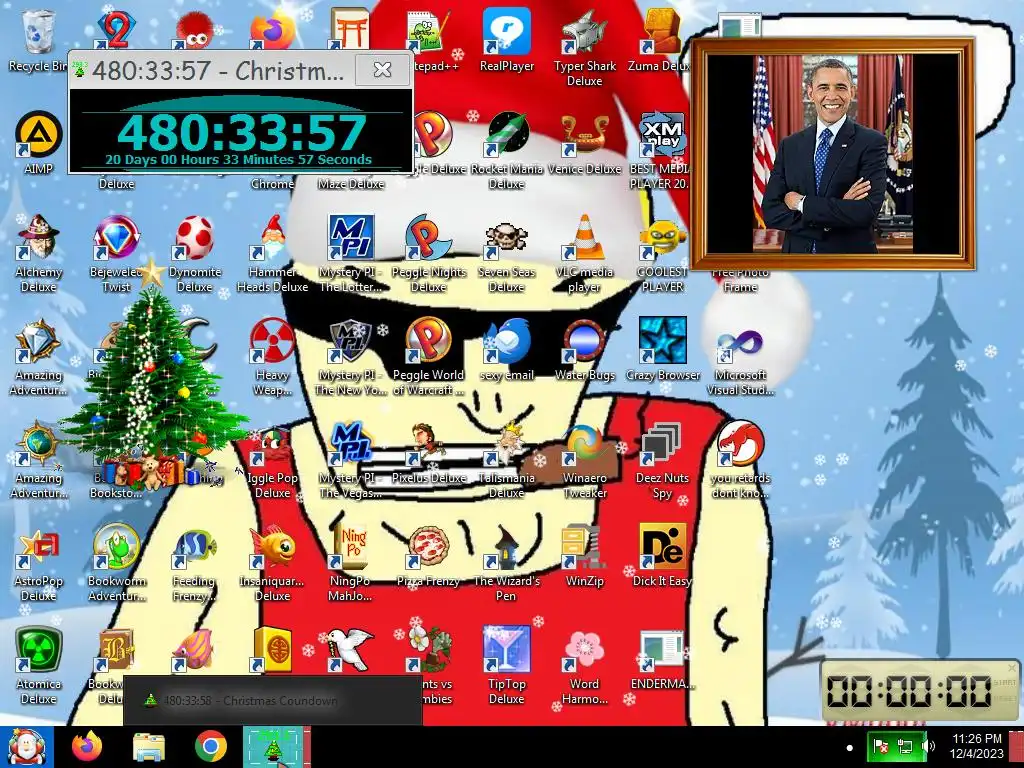Screen dimensions: 1024x768
Task: Open Bookworm Adventures shortcut
Action: [116, 564]
